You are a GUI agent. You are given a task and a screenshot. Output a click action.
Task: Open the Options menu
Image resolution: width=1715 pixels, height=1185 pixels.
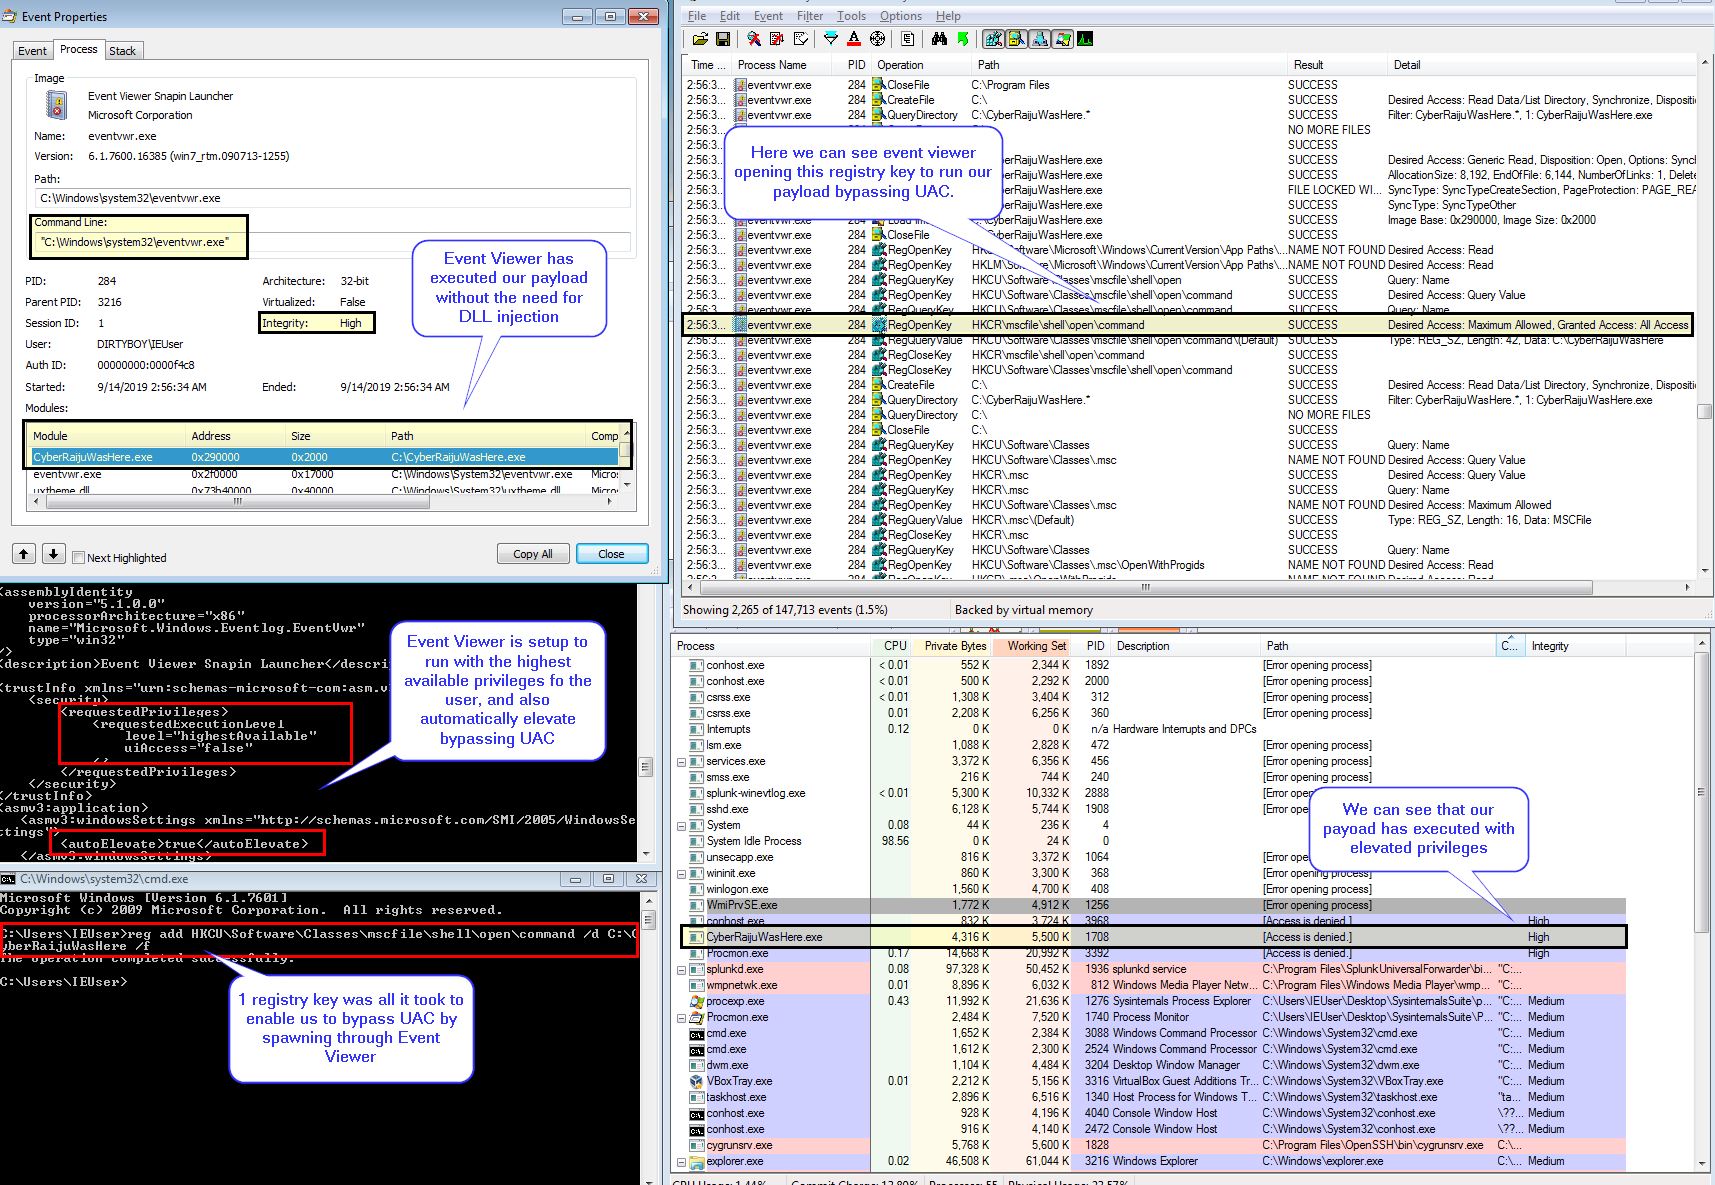pos(900,16)
